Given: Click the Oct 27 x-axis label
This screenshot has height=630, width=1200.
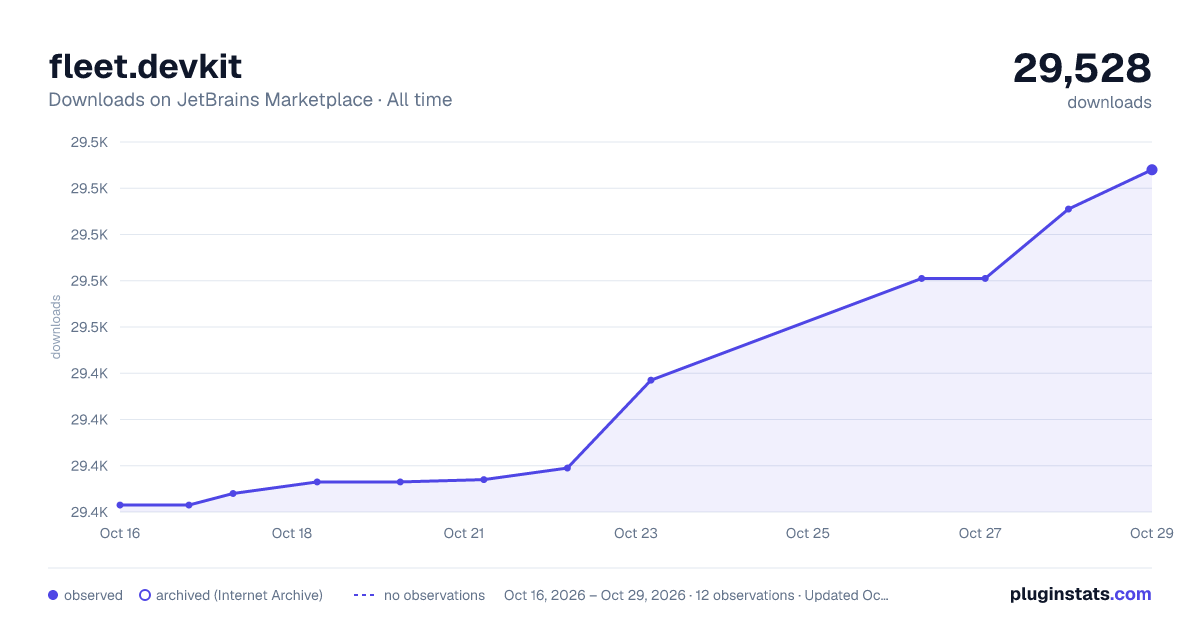Looking at the screenshot, I should click(980, 533).
